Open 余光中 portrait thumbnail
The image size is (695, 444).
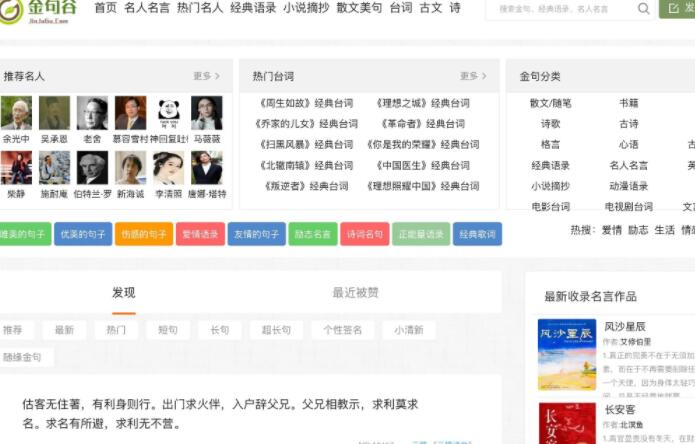click(16, 113)
